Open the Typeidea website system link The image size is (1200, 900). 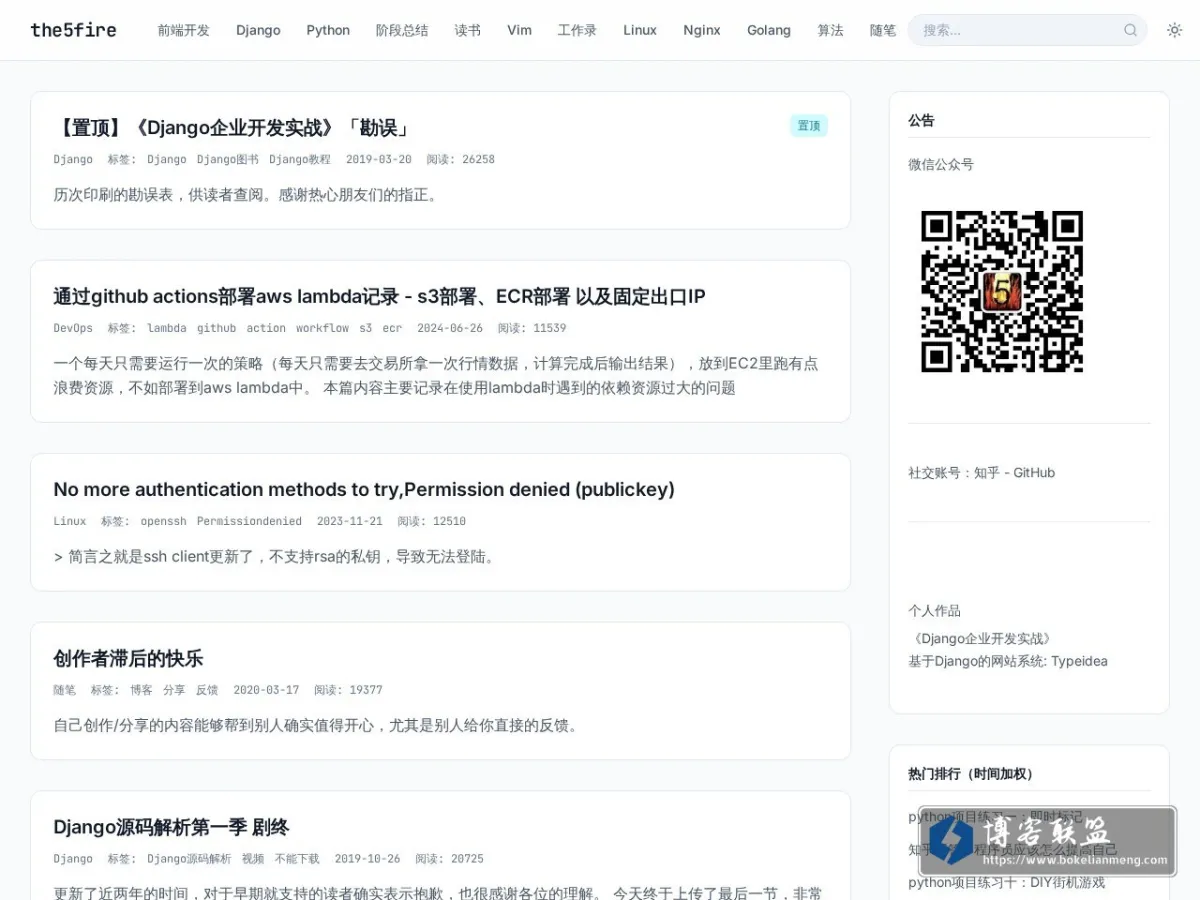pyautogui.click(x=1079, y=661)
